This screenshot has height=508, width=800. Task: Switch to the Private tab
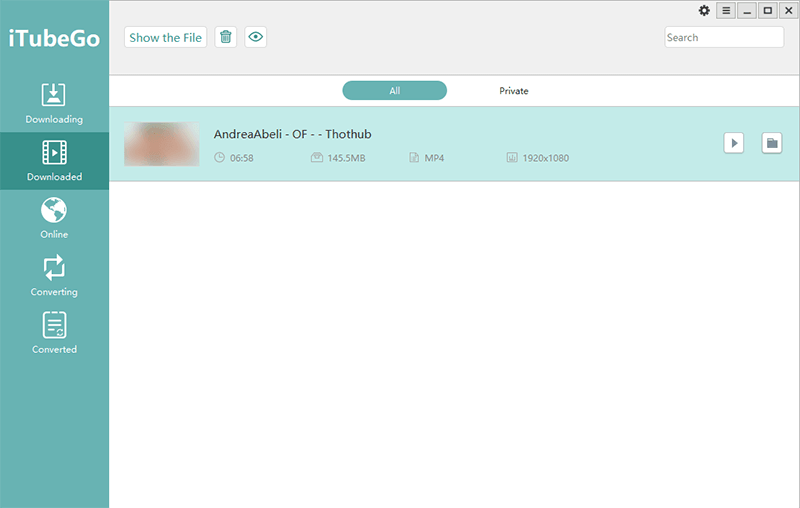514,91
